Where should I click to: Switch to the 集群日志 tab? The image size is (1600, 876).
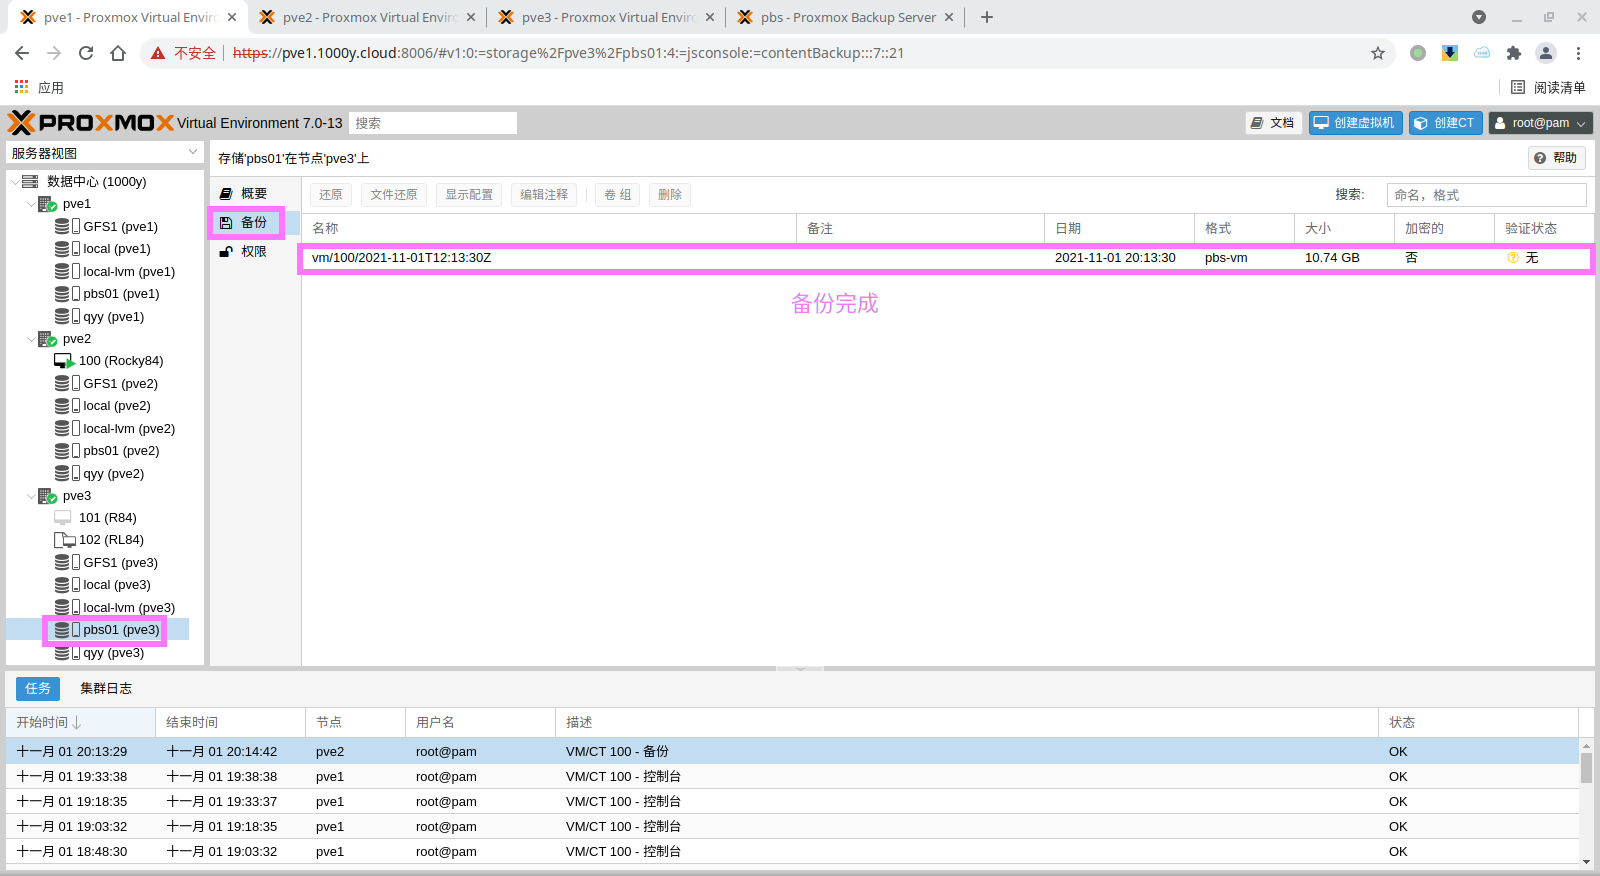click(106, 688)
